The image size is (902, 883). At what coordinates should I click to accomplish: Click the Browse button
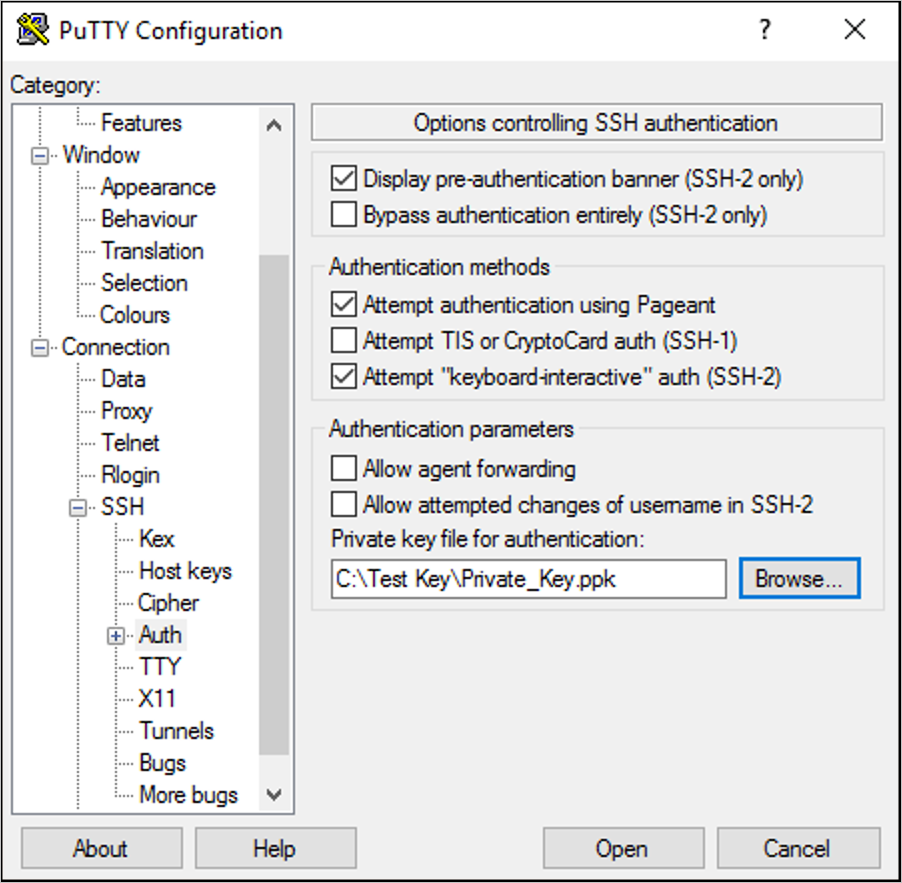799,578
